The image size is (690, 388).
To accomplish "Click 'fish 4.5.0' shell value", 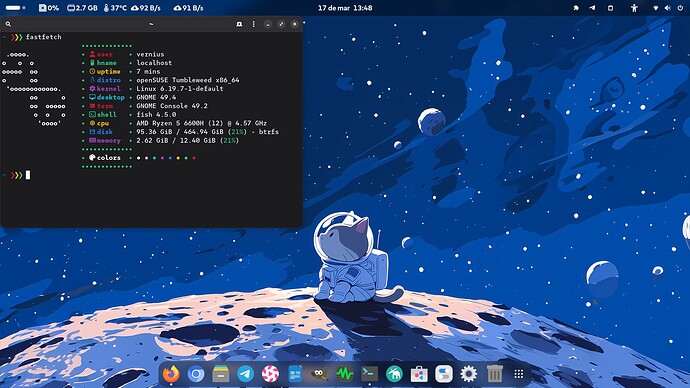I will point(156,114).
